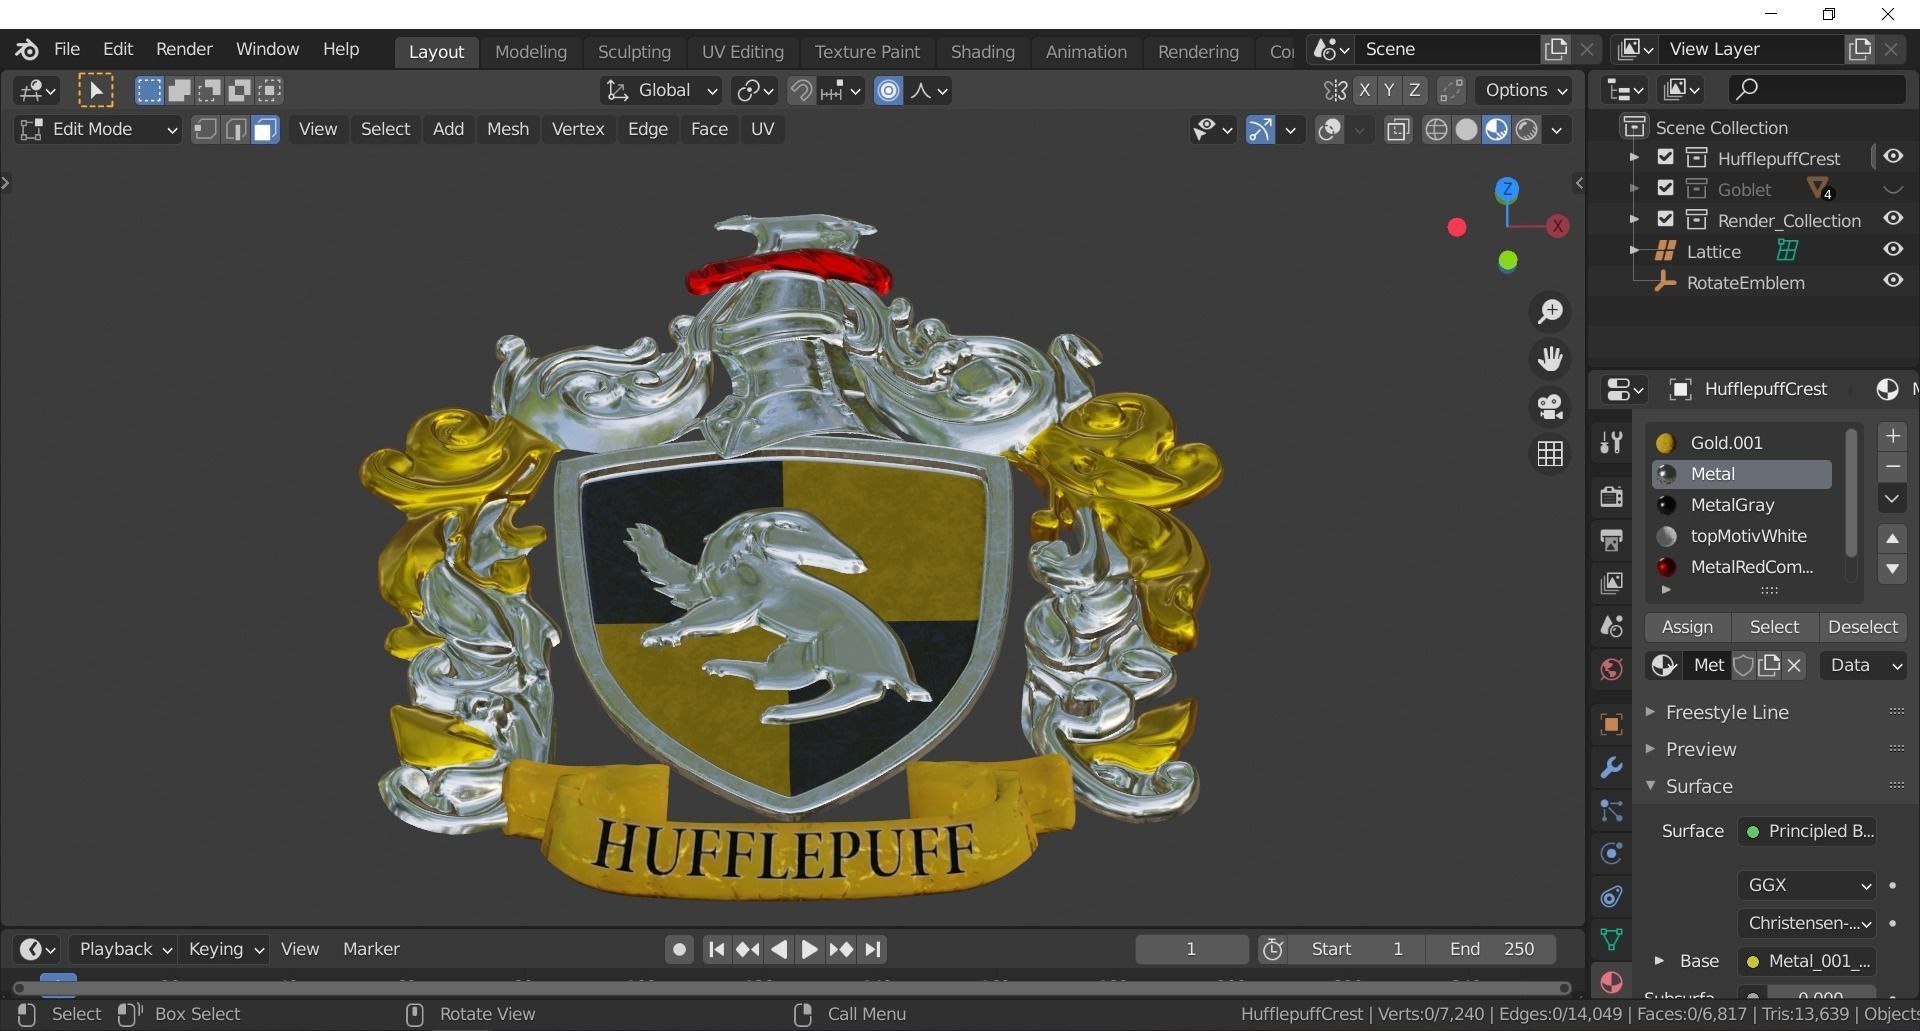The height and width of the screenshot is (1031, 1920).
Task: Click the zoom view gizmo icon
Action: click(x=1550, y=312)
